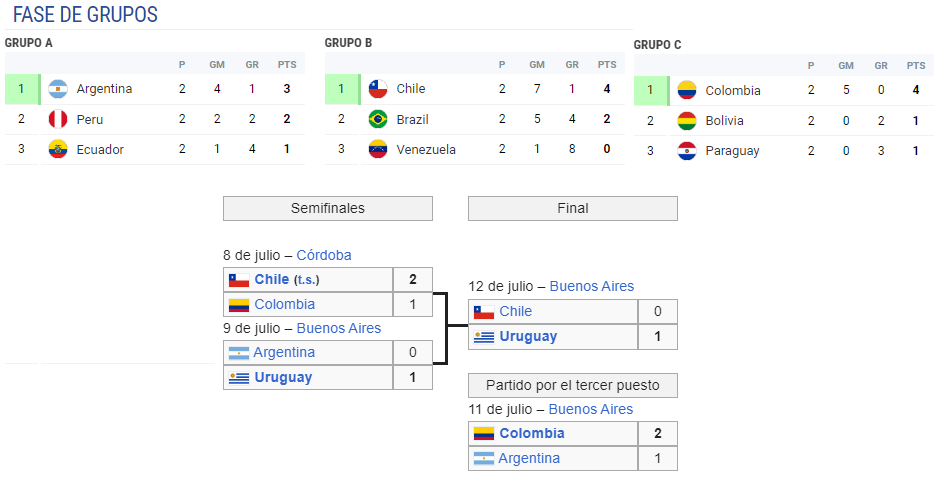Click the PTS column header in Grupo A
This screenshot has width=939, height=485.
(287, 65)
